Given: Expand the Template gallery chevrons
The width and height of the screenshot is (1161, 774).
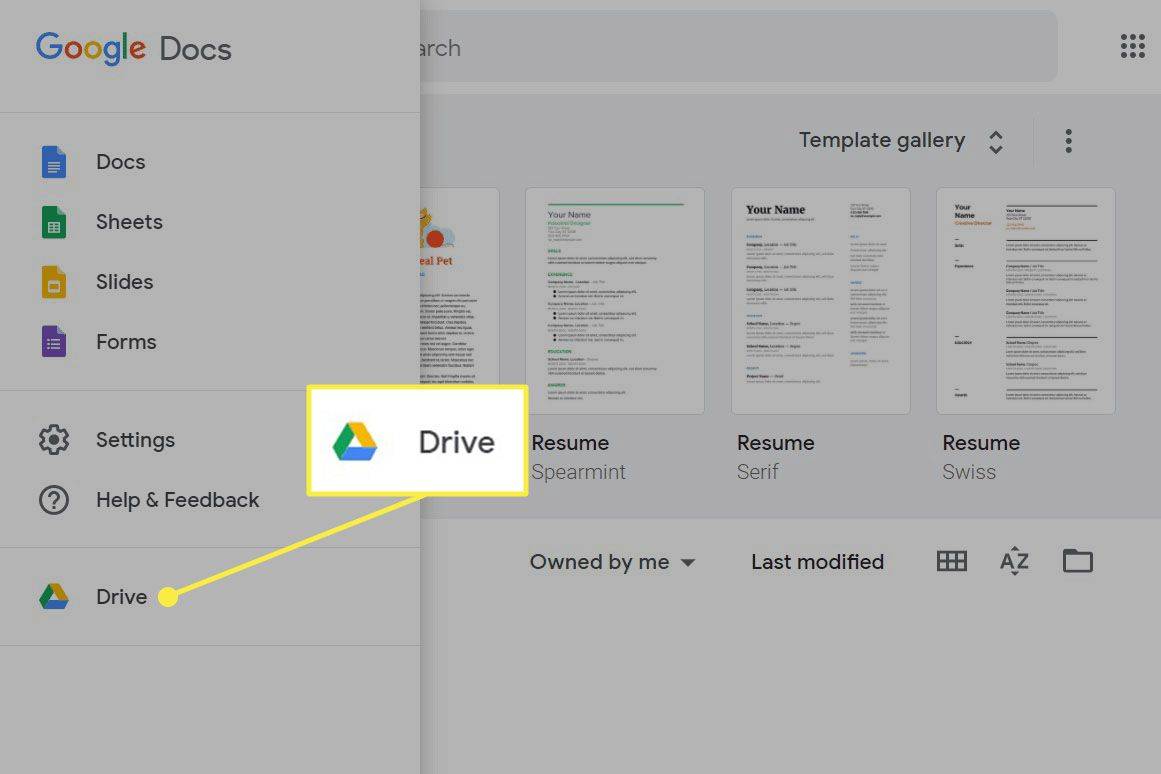Looking at the screenshot, I should point(996,141).
